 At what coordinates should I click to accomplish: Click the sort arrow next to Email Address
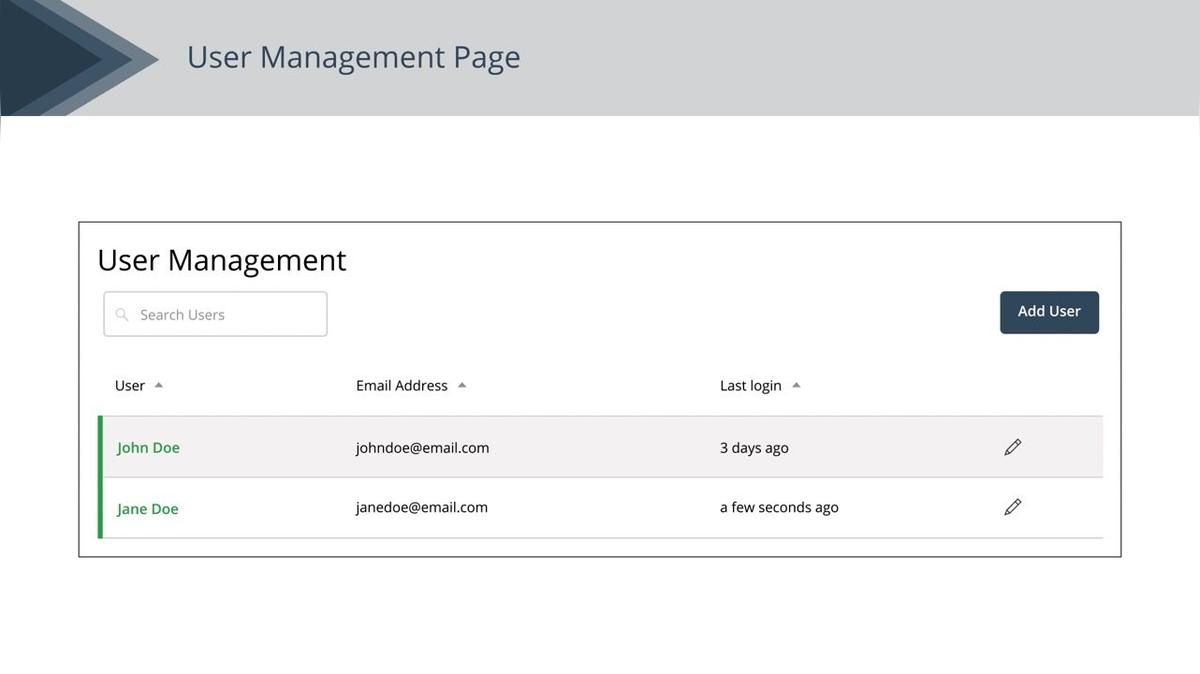pyautogui.click(x=461, y=384)
